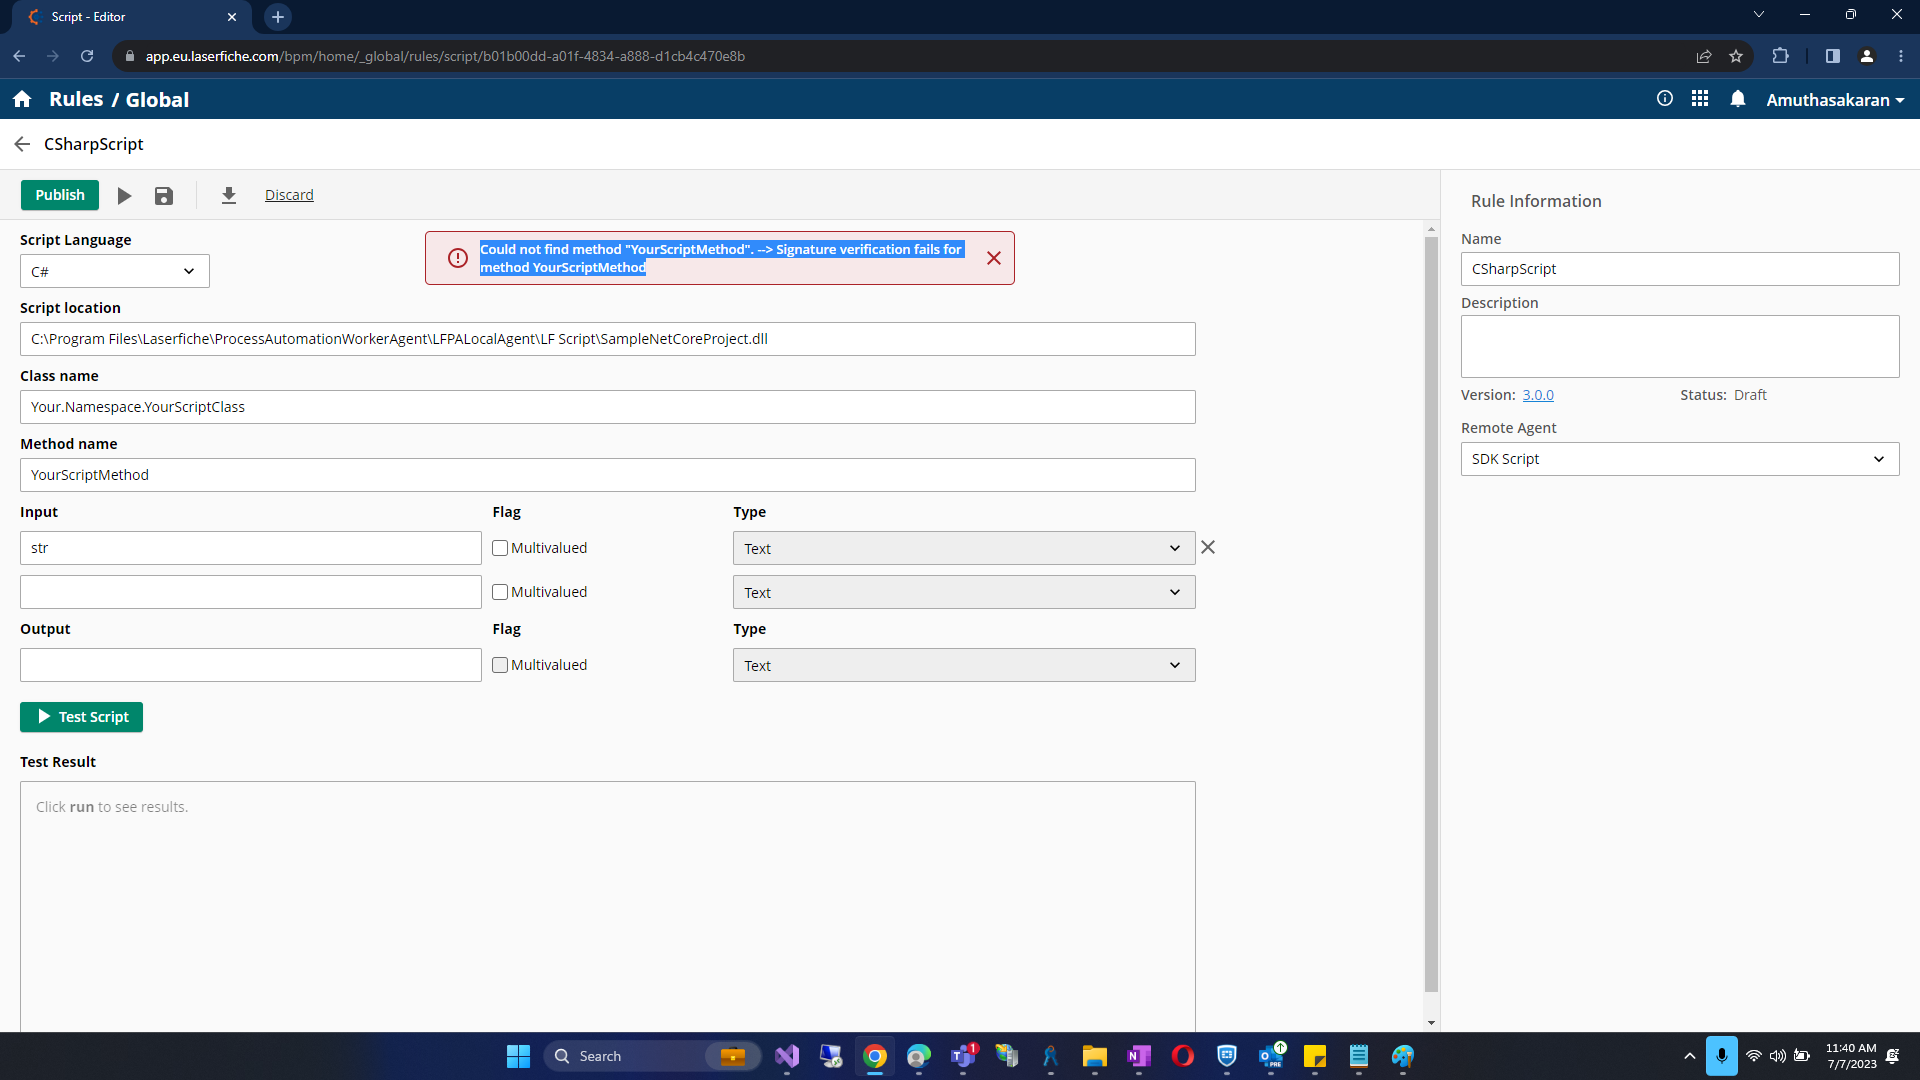
Task: Run script using the play icon in toolbar
Action: (x=124, y=196)
